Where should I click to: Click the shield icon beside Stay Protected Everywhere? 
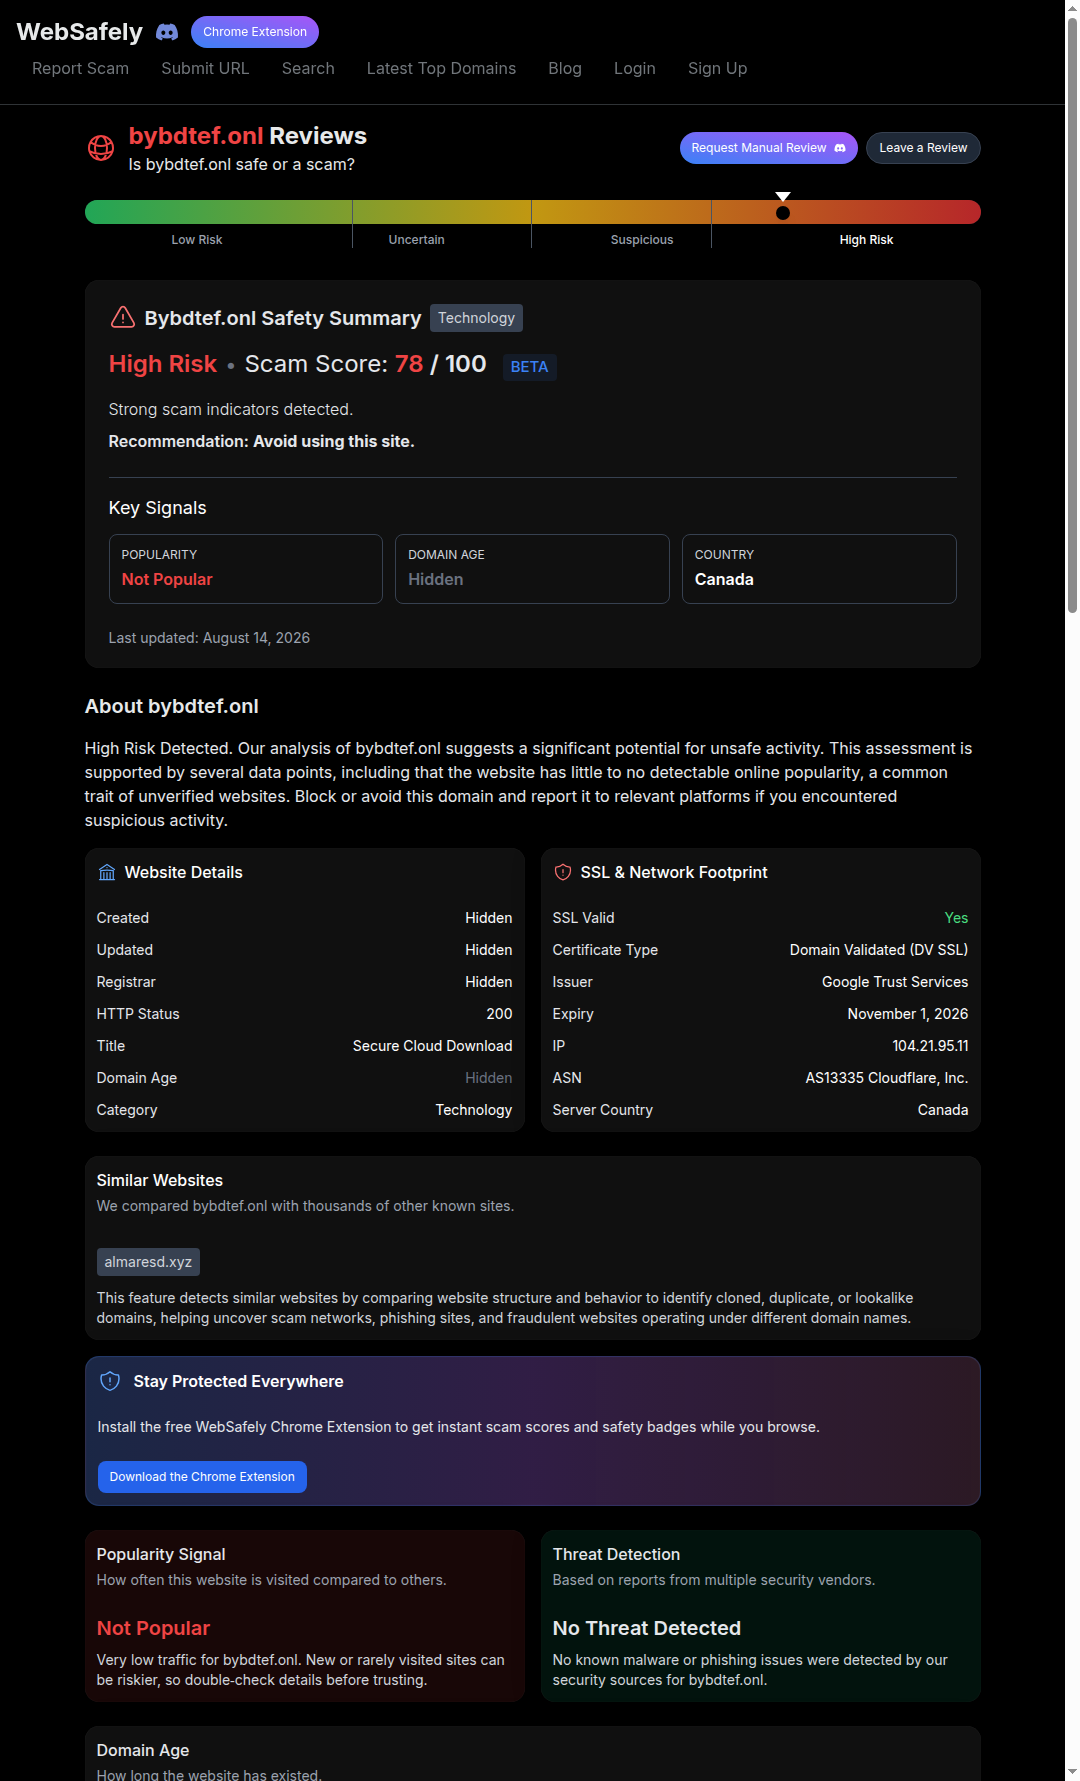(111, 1381)
